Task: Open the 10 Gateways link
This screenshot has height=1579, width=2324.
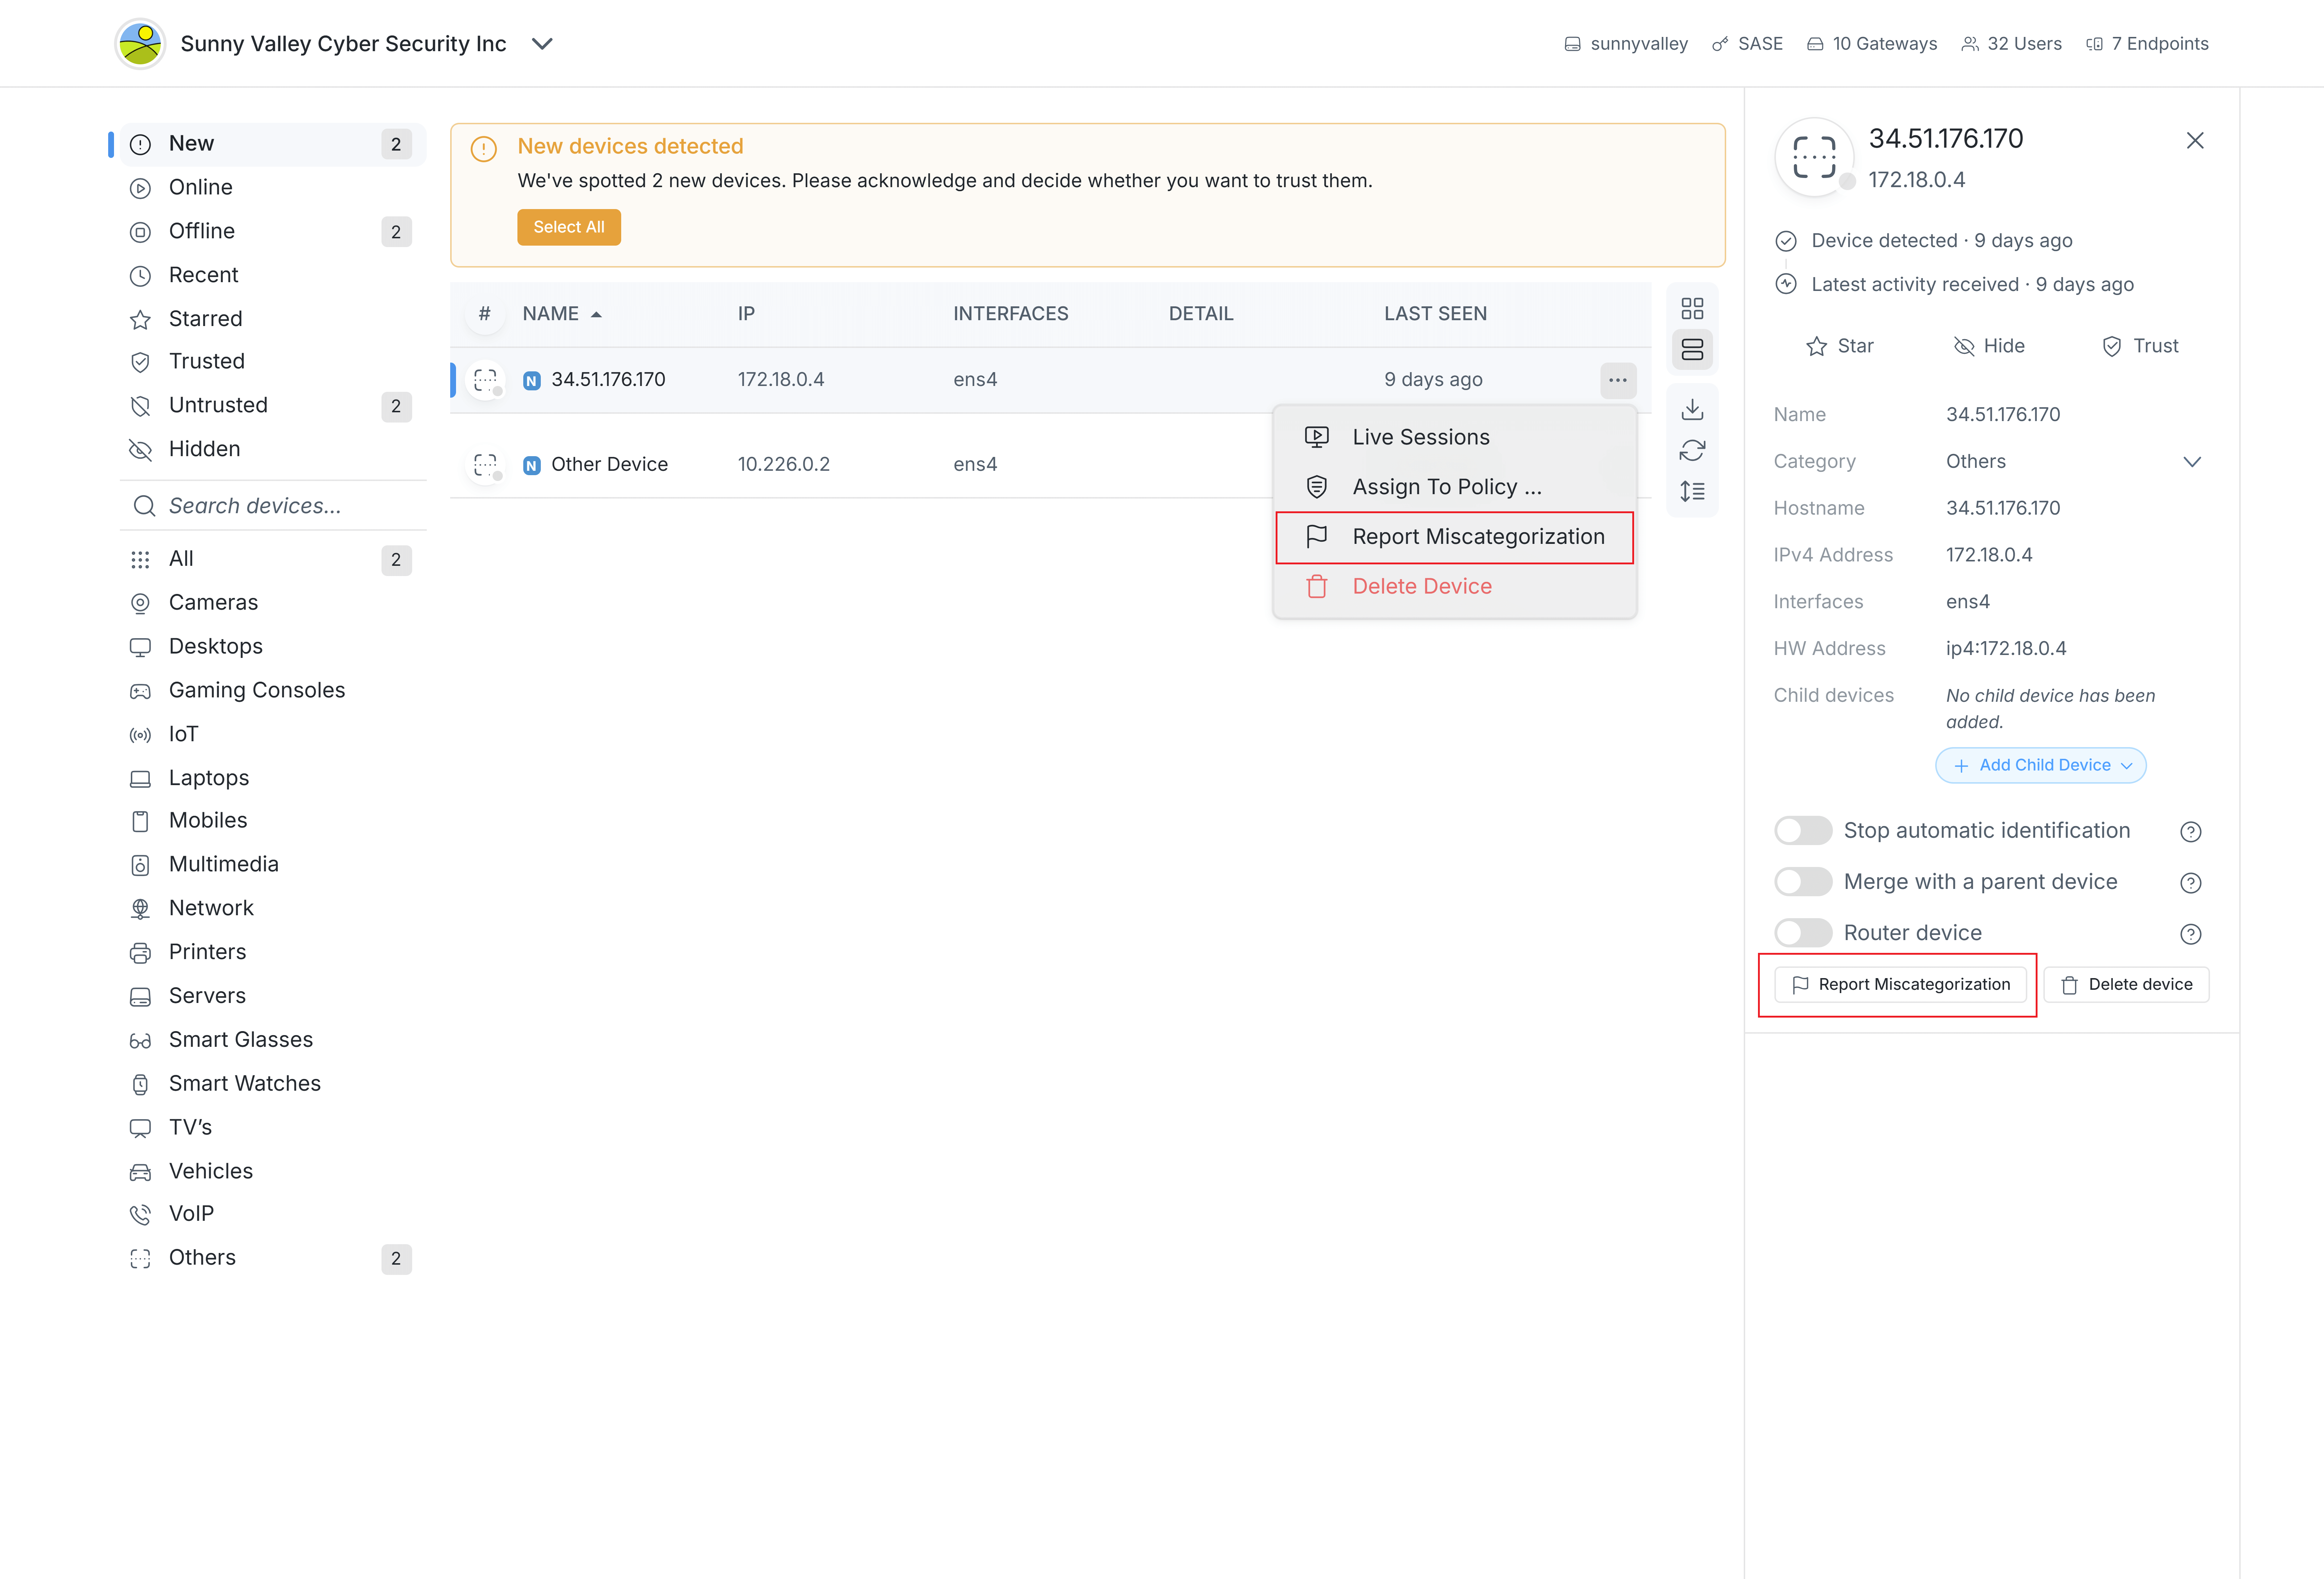Action: pyautogui.click(x=1872, y=44)
